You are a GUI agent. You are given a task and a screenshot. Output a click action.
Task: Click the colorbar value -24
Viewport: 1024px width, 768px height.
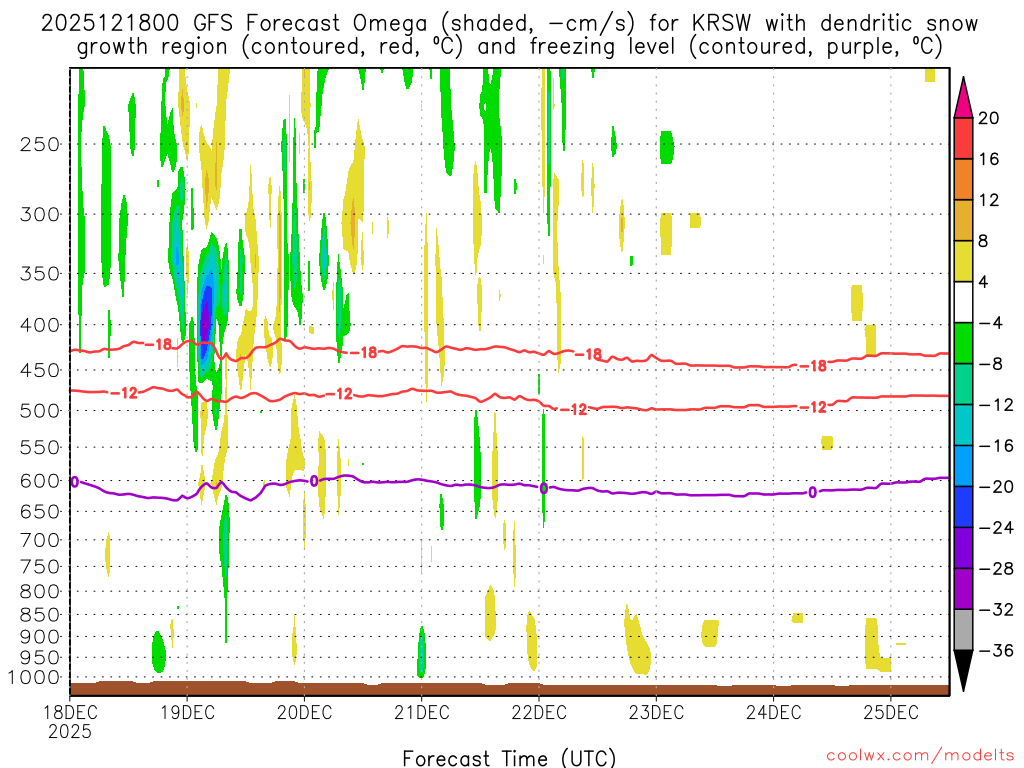pyautogui.click(x=996, y=528)
